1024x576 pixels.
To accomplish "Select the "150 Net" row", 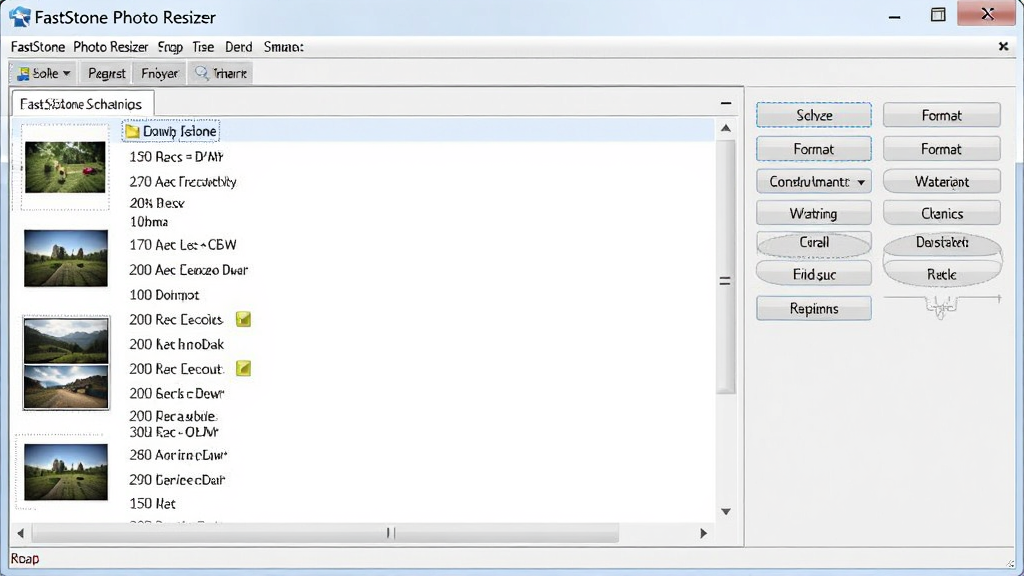I will tap(152, 504).
